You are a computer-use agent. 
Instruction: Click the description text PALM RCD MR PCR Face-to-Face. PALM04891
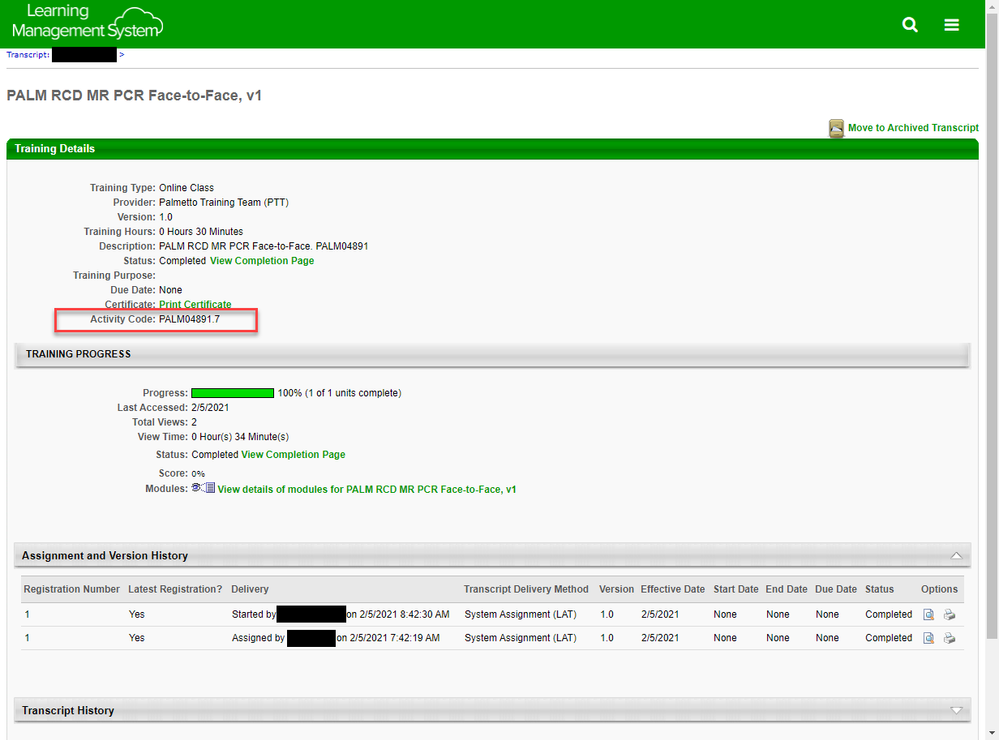click(x=263, y=246)
